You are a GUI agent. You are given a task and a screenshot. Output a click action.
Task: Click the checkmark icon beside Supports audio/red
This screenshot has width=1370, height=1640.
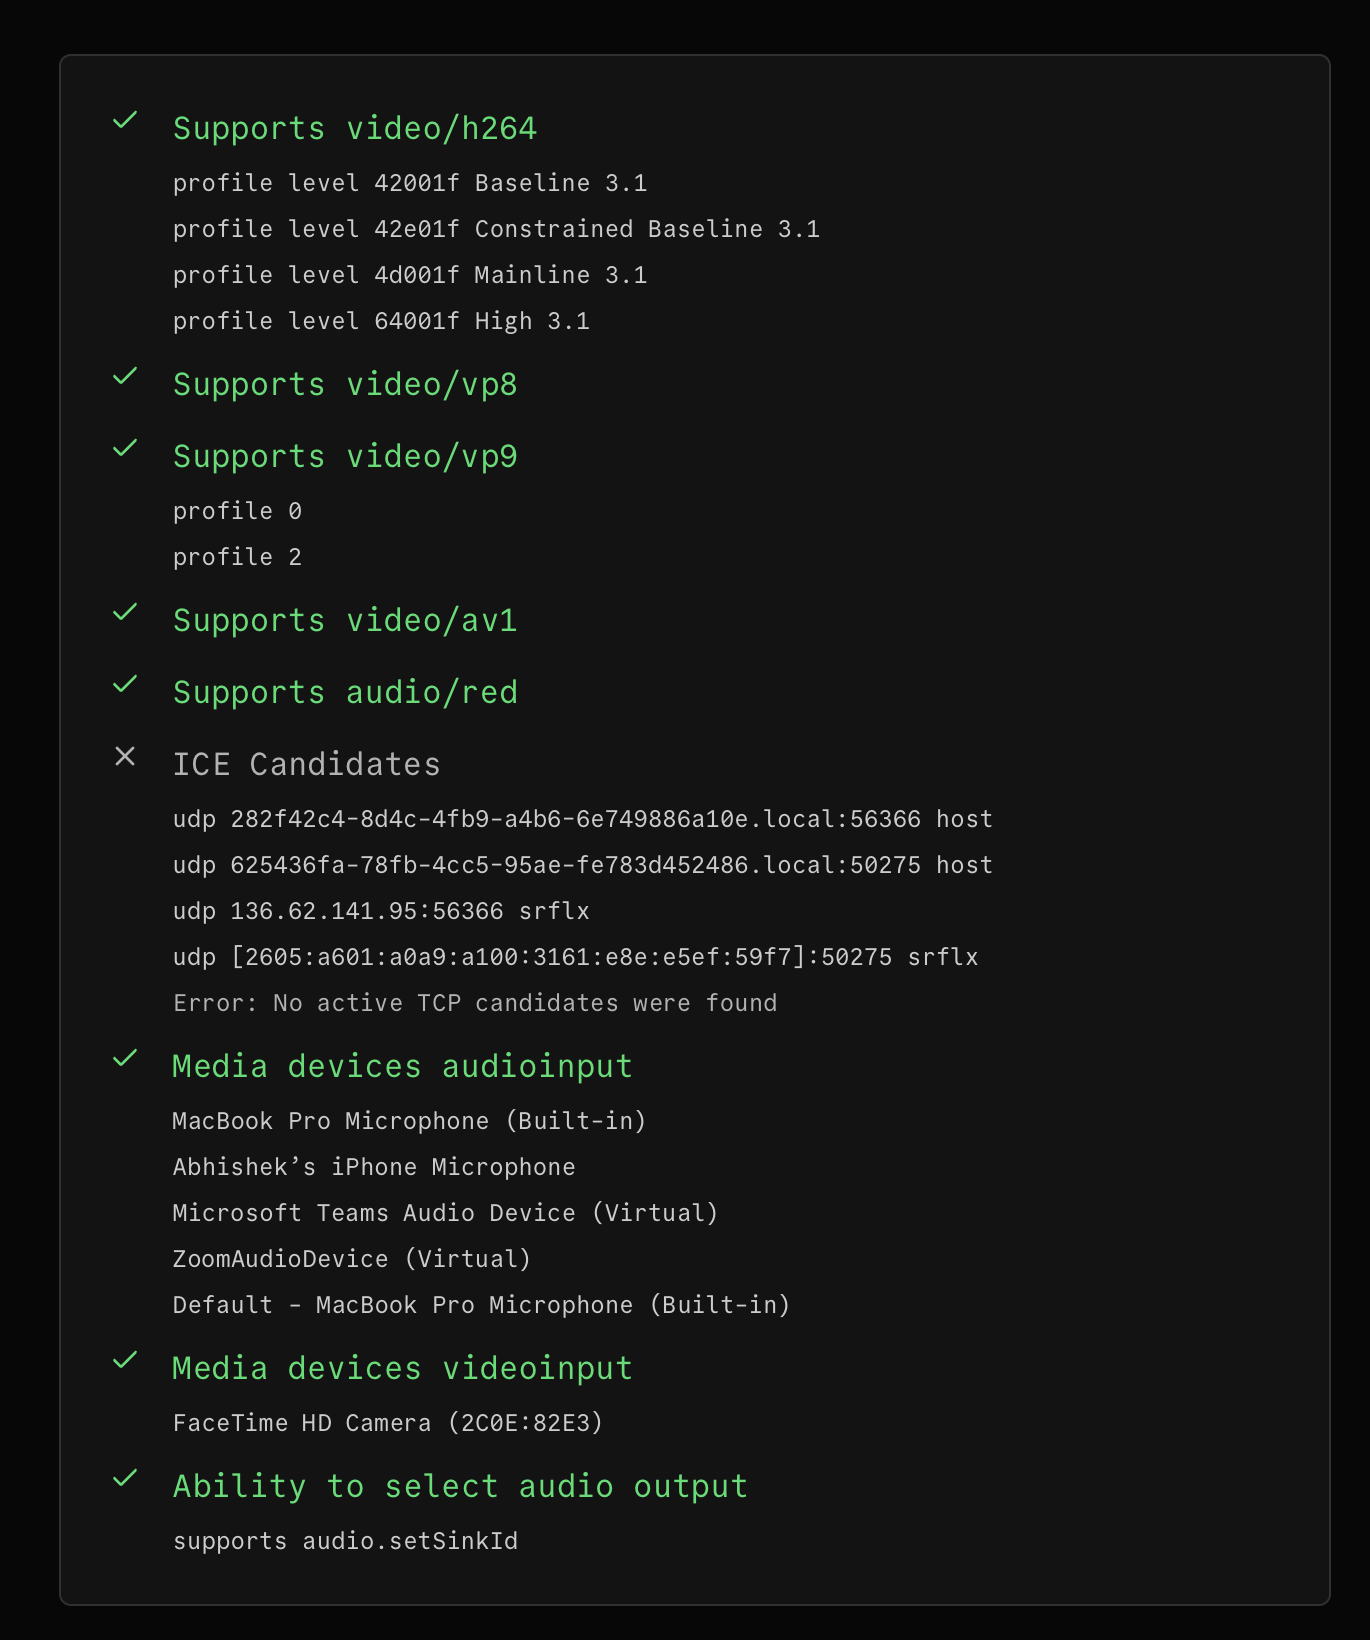click(x=125, y=685)
